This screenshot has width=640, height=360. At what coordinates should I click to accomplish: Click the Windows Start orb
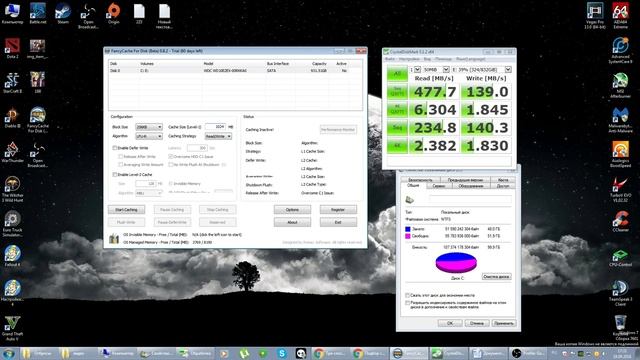(x=9, y=353)
